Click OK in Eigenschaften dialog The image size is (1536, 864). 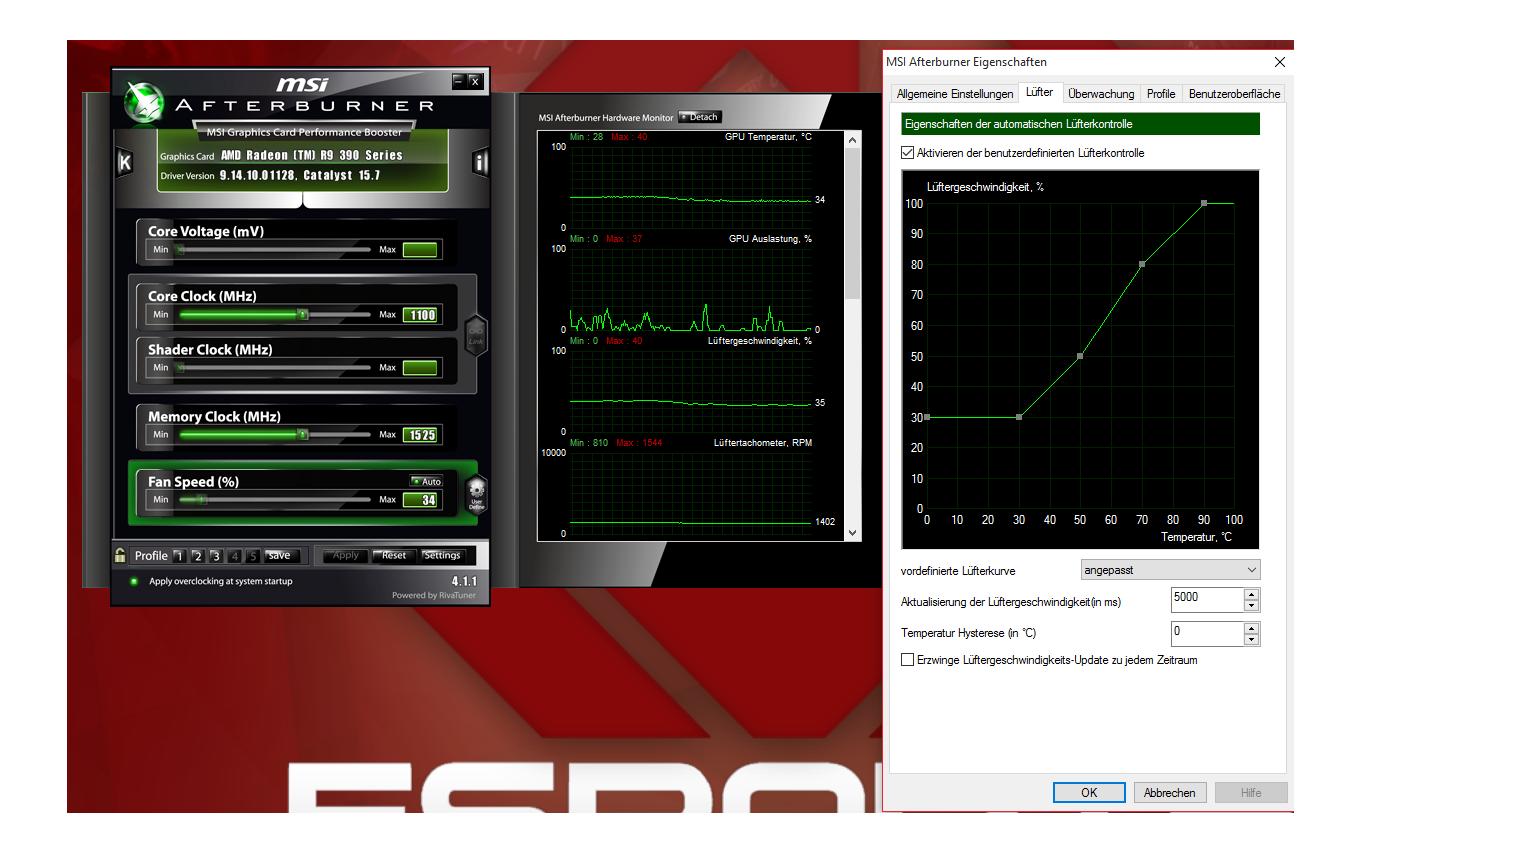coord(1089,793)
